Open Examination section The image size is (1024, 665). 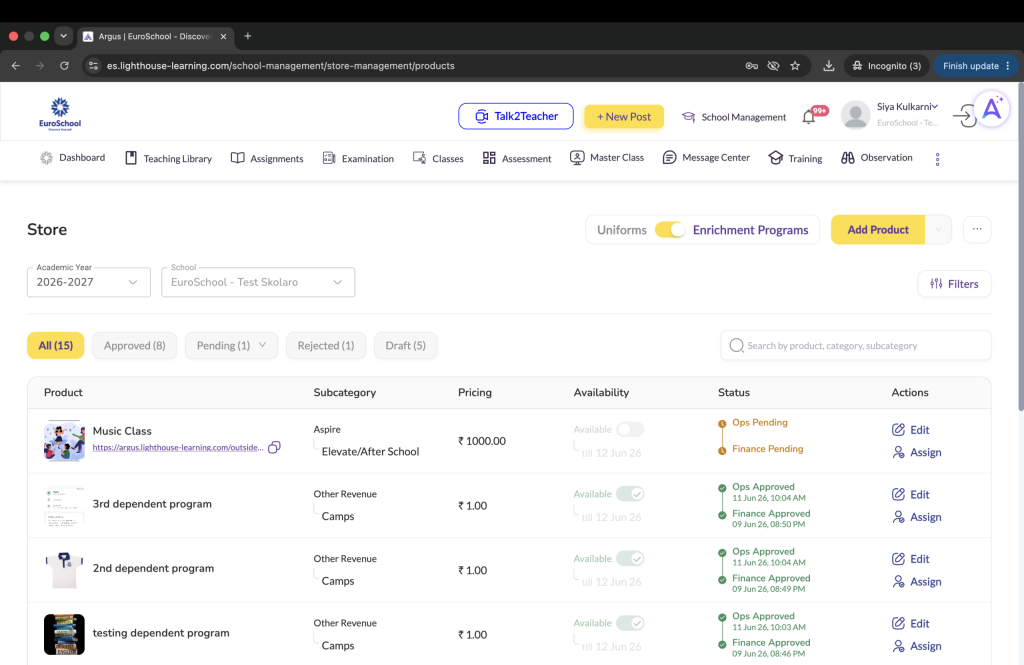pyautogui.click(x=358, y=158)
